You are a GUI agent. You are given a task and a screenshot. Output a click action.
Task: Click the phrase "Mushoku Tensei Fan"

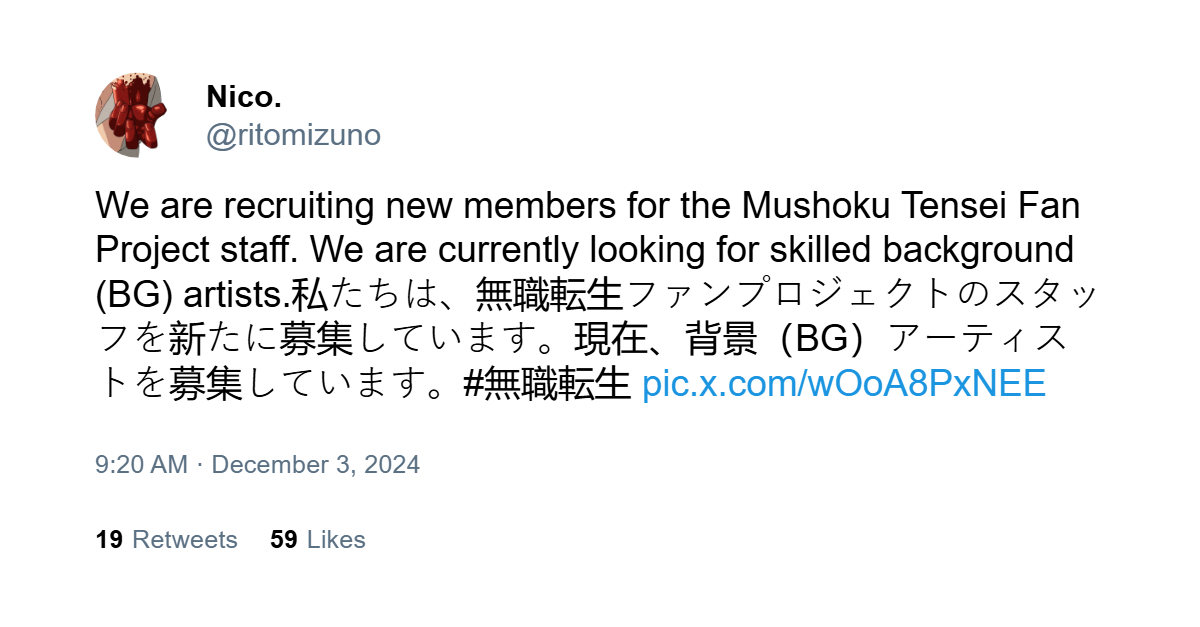click(911, 207)
